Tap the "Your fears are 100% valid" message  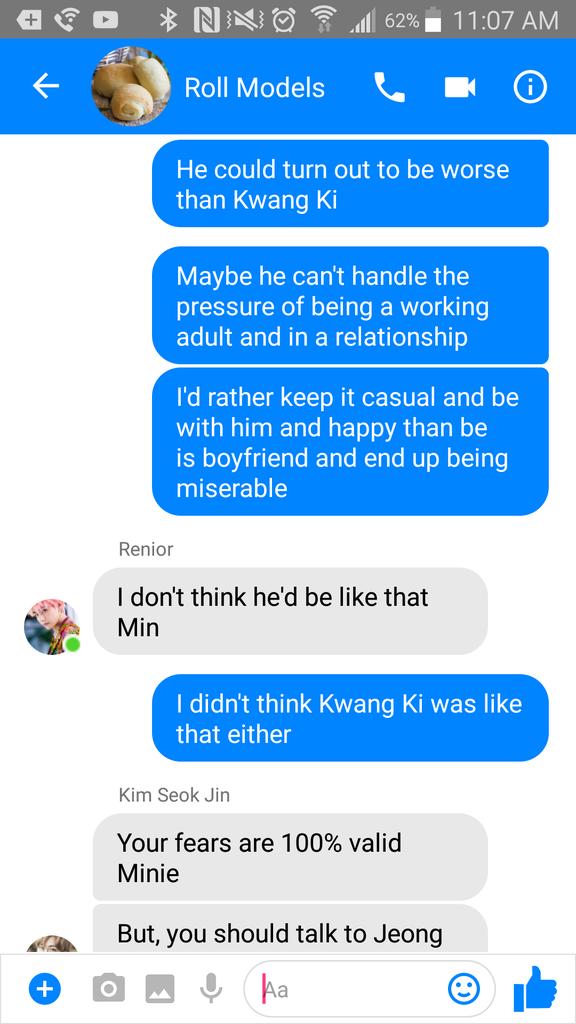click(x=290, y=857)
